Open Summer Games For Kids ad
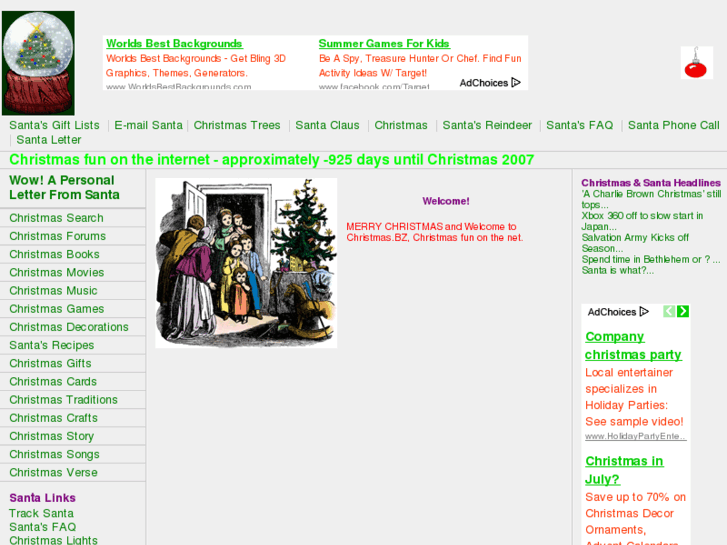This screenshot has height=545, width=727. pyautogui.click(x=384, y=44)
